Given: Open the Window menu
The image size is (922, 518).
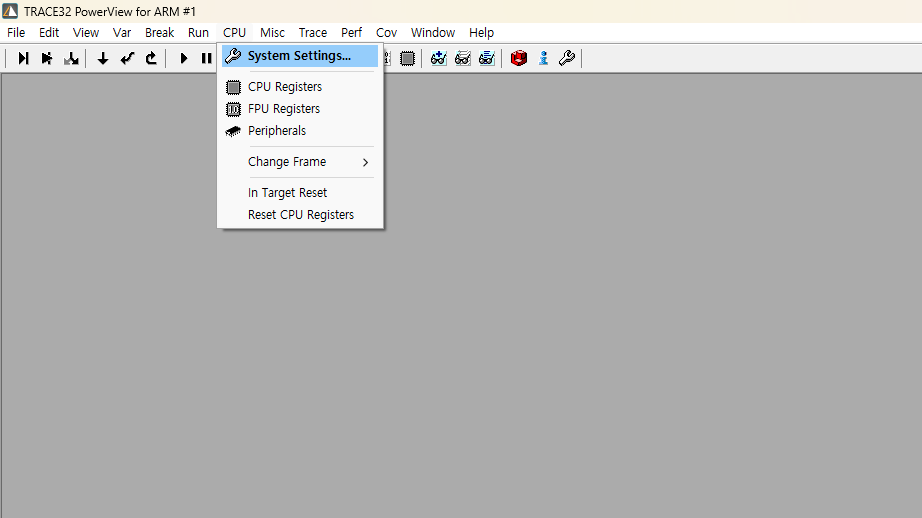Looking at the screenshot, I should 432,33.
